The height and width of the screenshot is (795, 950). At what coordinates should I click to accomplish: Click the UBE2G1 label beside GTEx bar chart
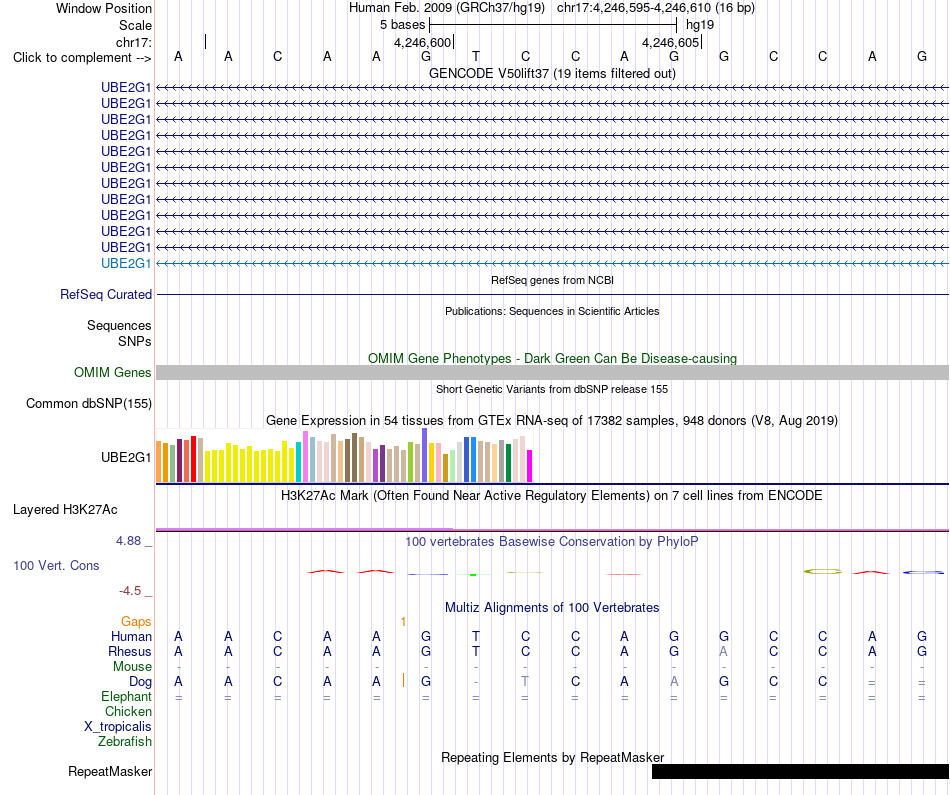[x=126, y=457]
